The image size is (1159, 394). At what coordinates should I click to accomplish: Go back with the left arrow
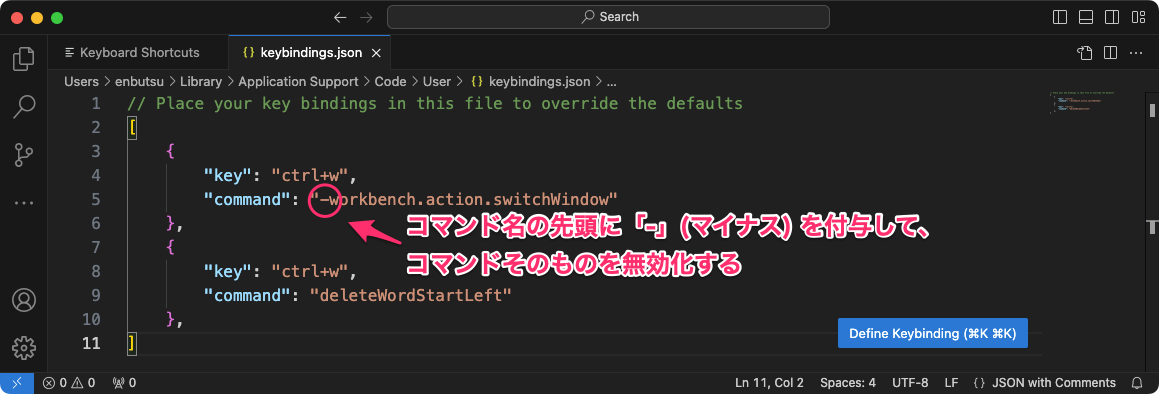point(340,16)
